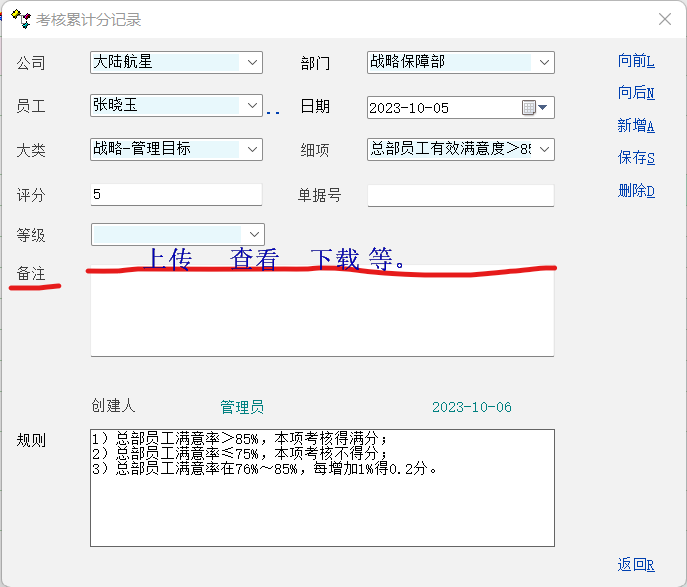The width and height of the screenshot is (687, 587).
Task: Click the 删除 delete link
Action: [636, 191]
